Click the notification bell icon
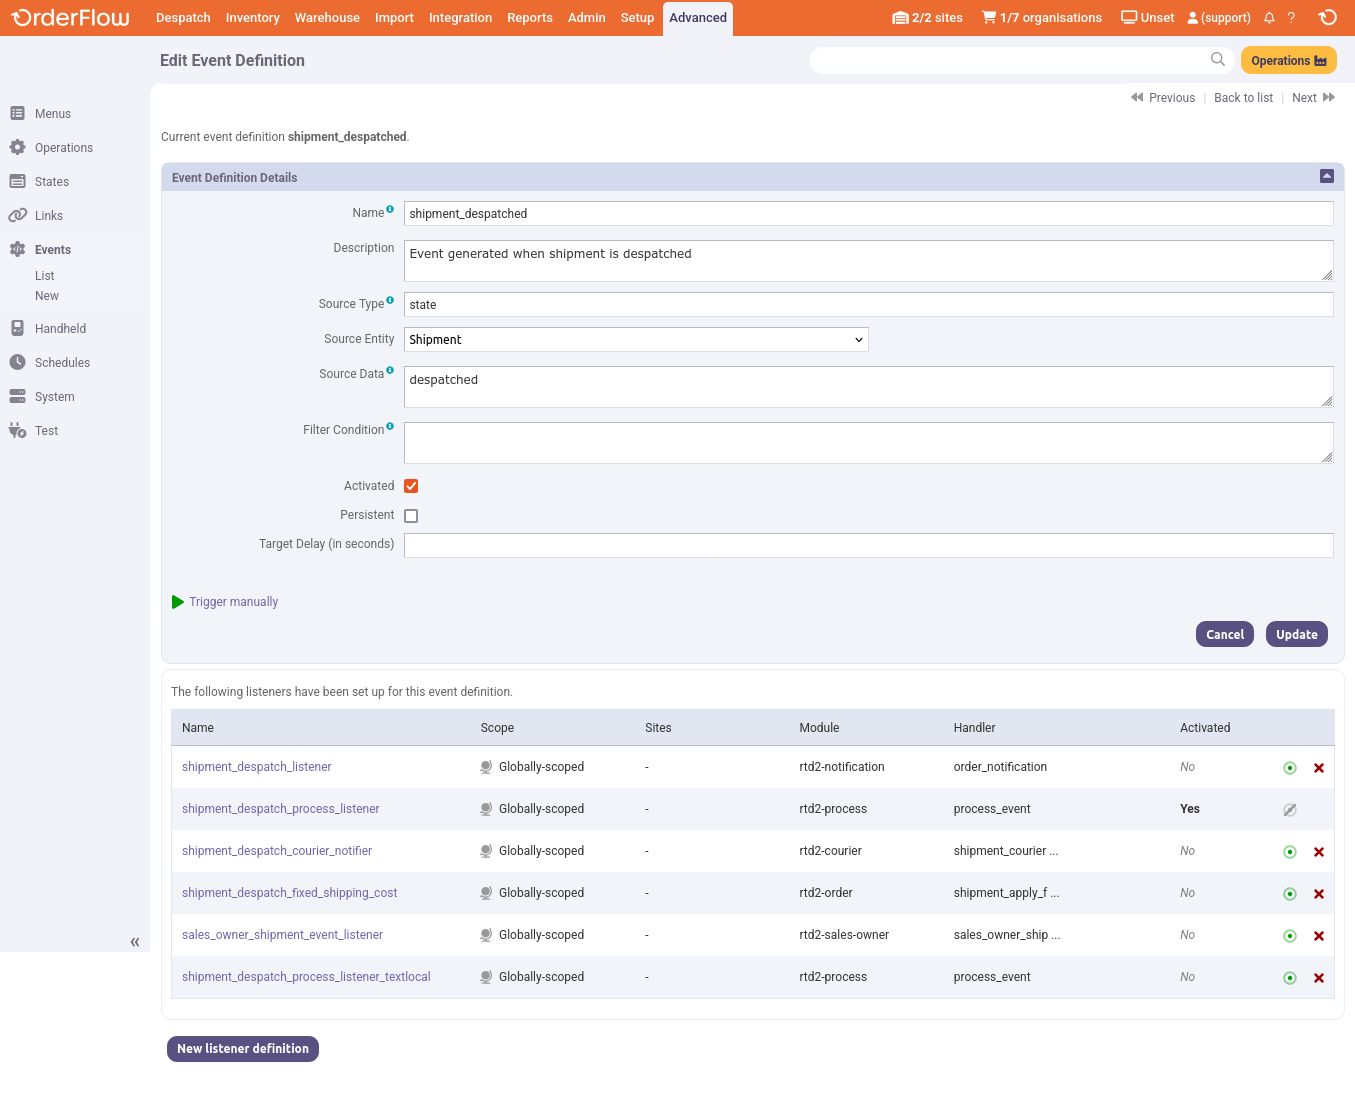The height and width of the screenshot is (1100, 1355). [1269, 18]
